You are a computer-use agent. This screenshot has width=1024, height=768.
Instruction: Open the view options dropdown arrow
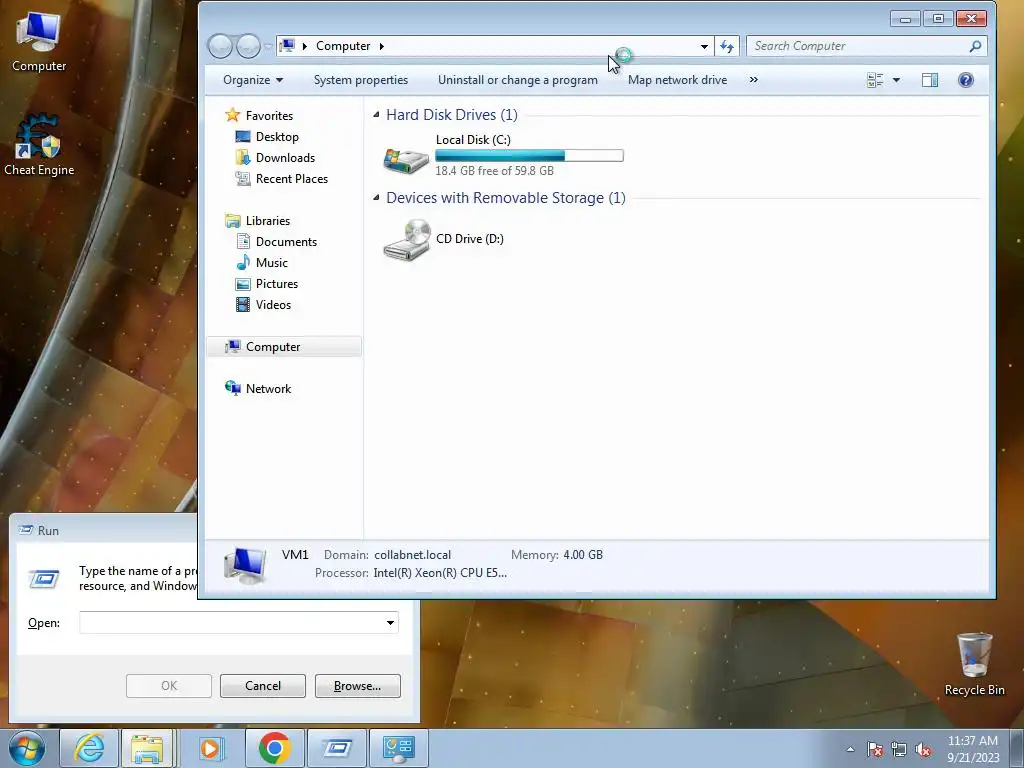(896, 80)
